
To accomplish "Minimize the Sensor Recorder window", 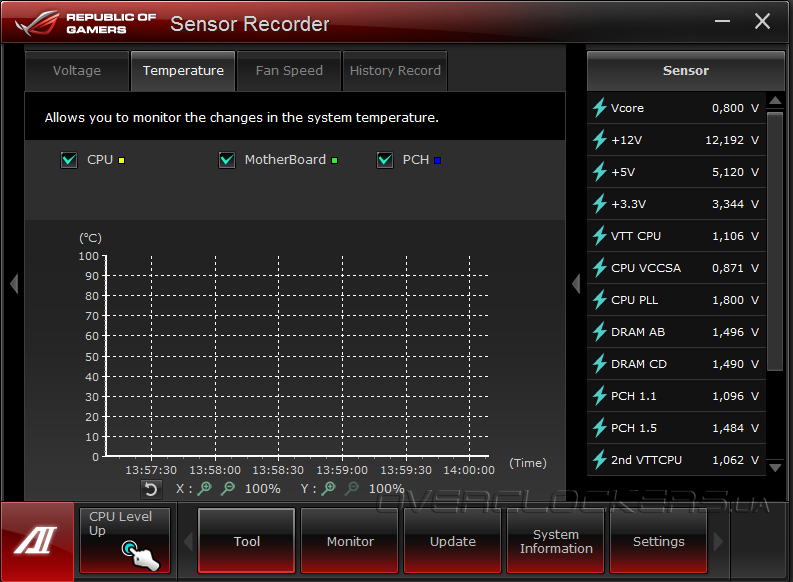I will click(x=722, y=21).
